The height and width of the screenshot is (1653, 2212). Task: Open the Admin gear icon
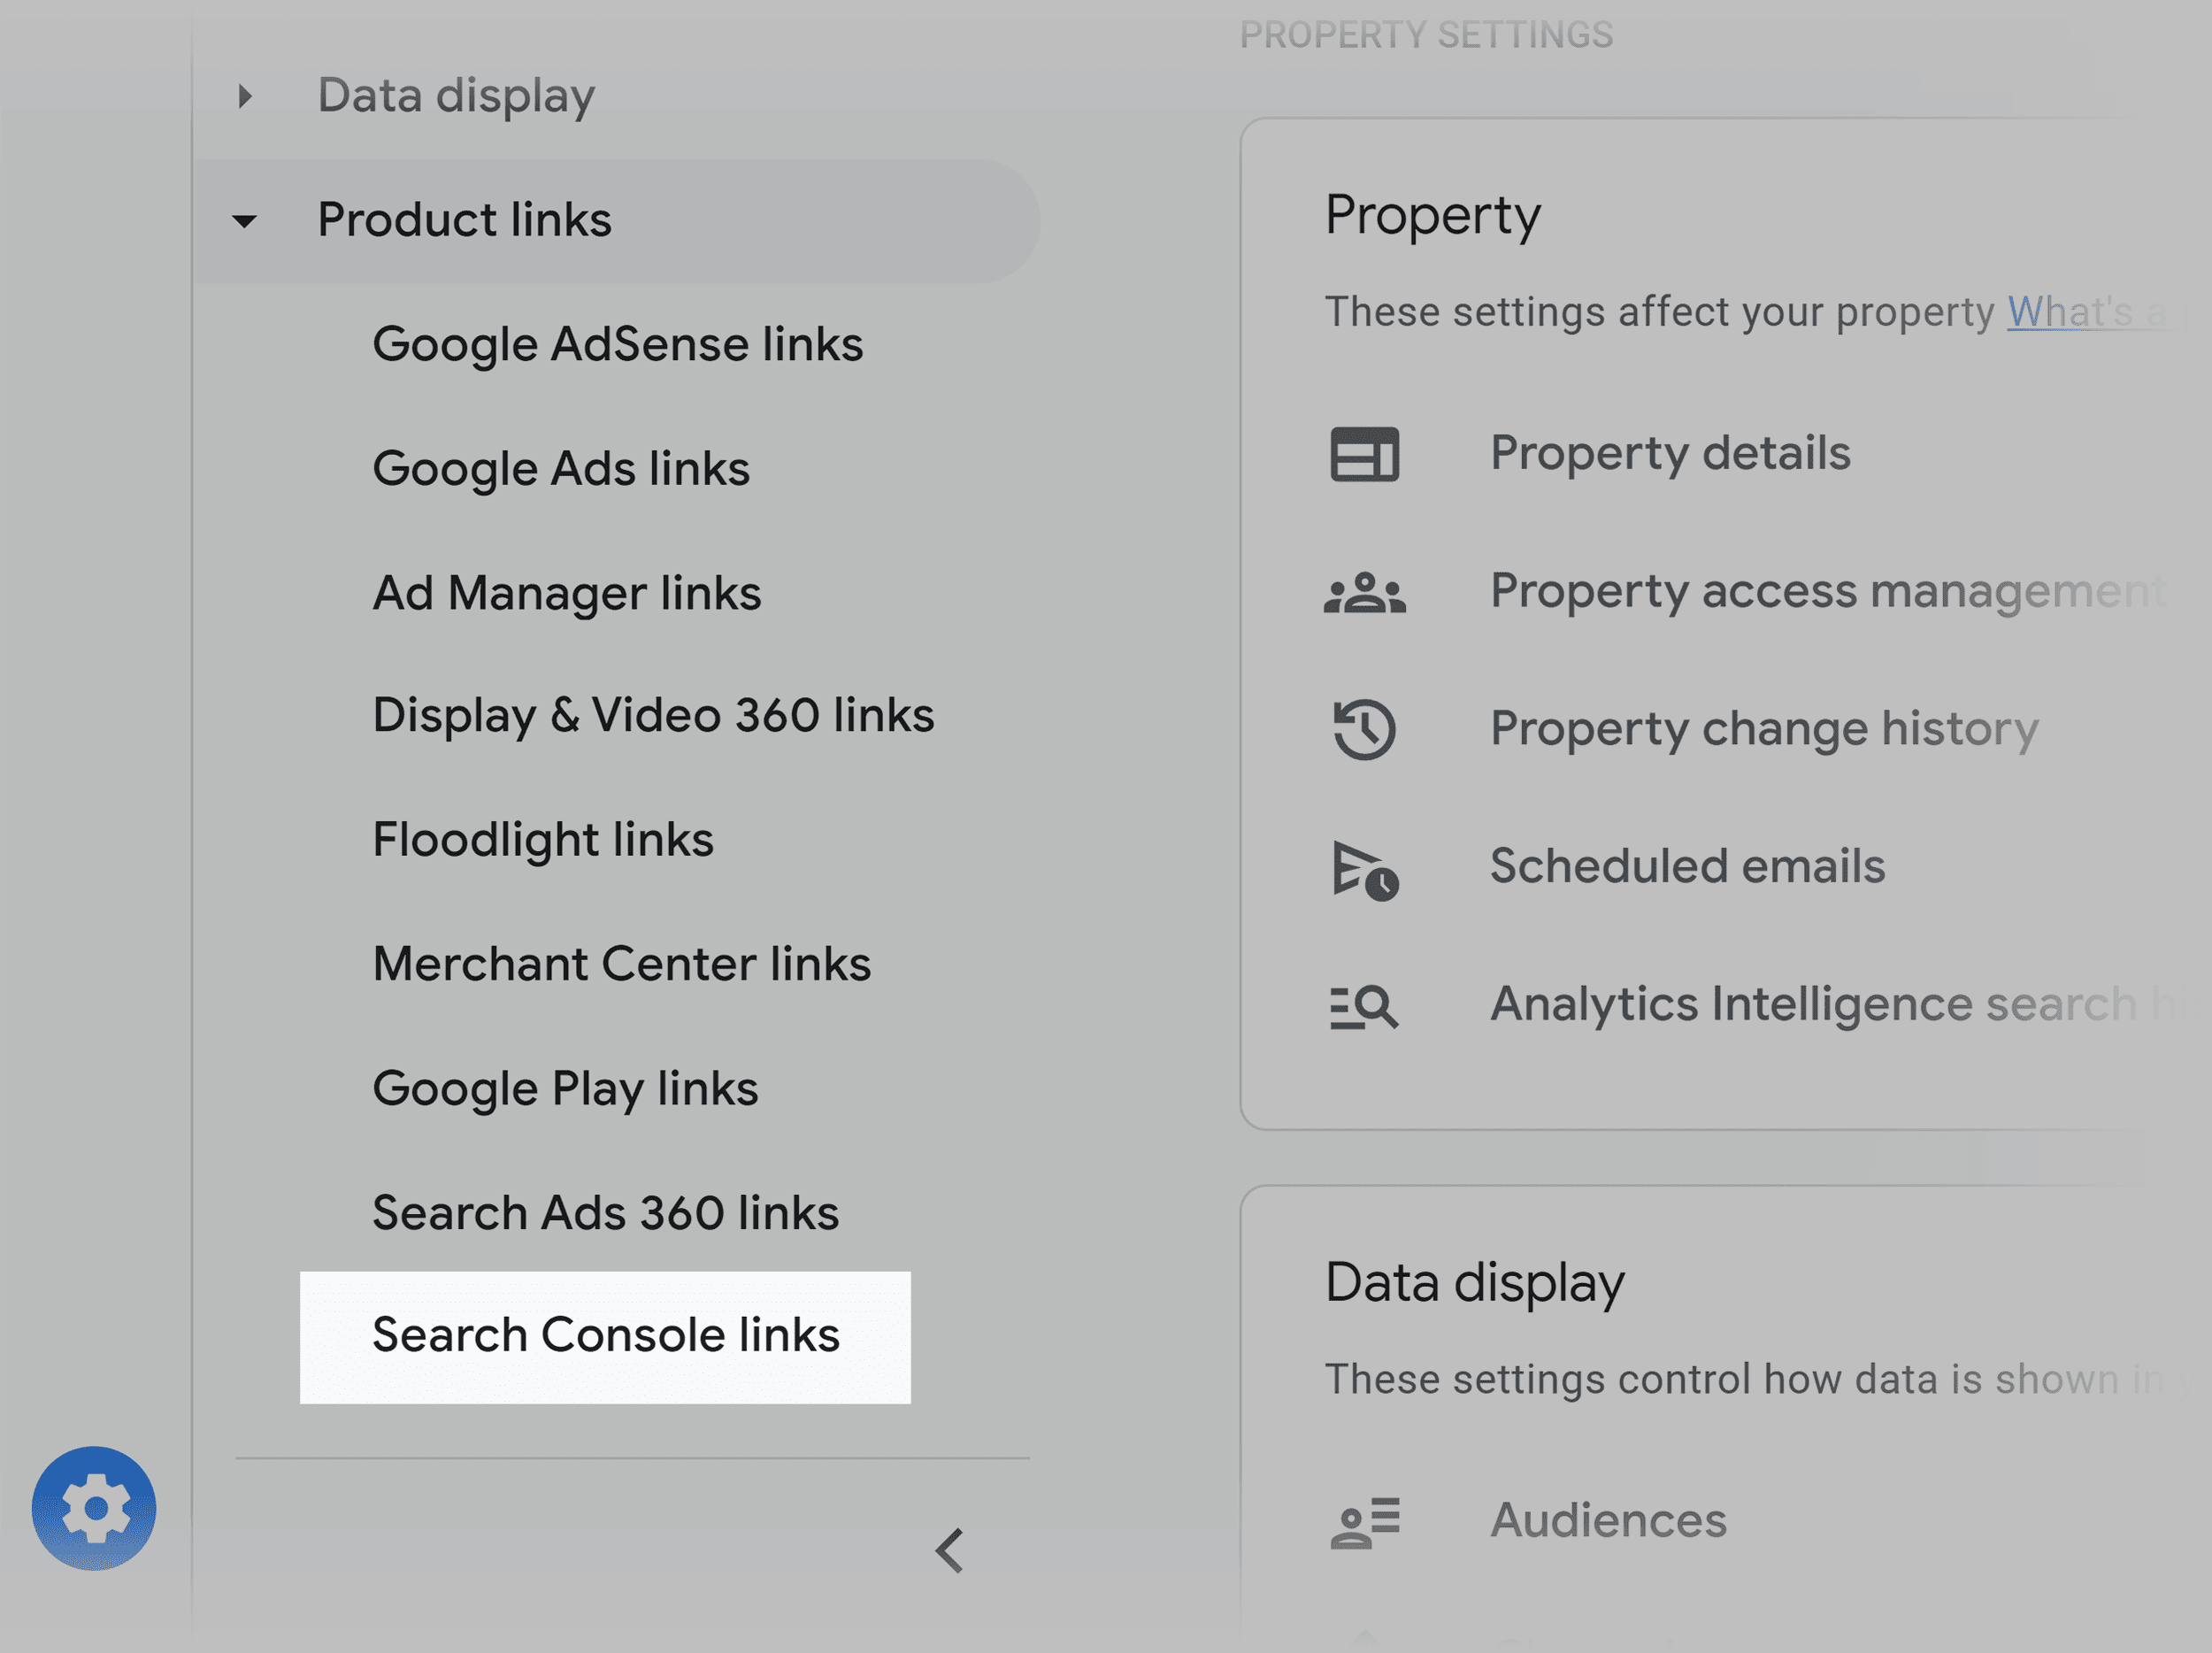pyautogui.click(x=94, y=1508)
